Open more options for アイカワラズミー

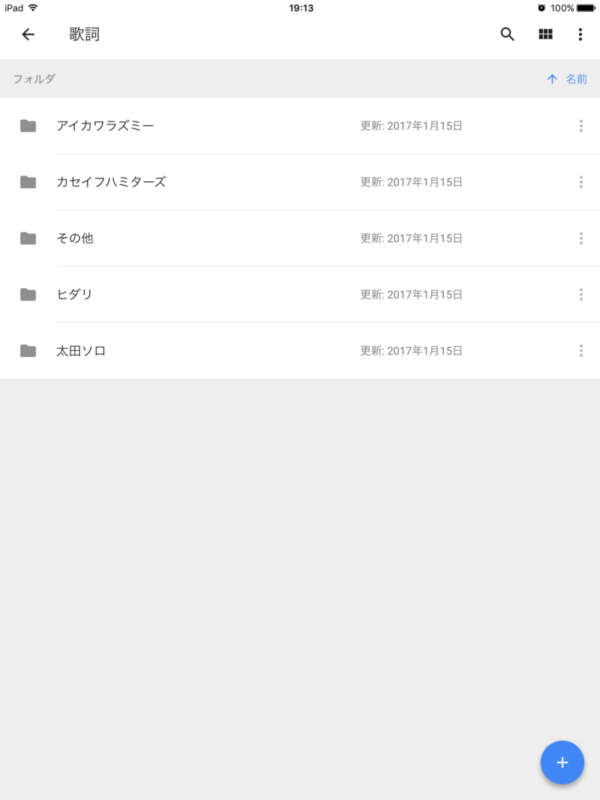(x=580, y=126)
